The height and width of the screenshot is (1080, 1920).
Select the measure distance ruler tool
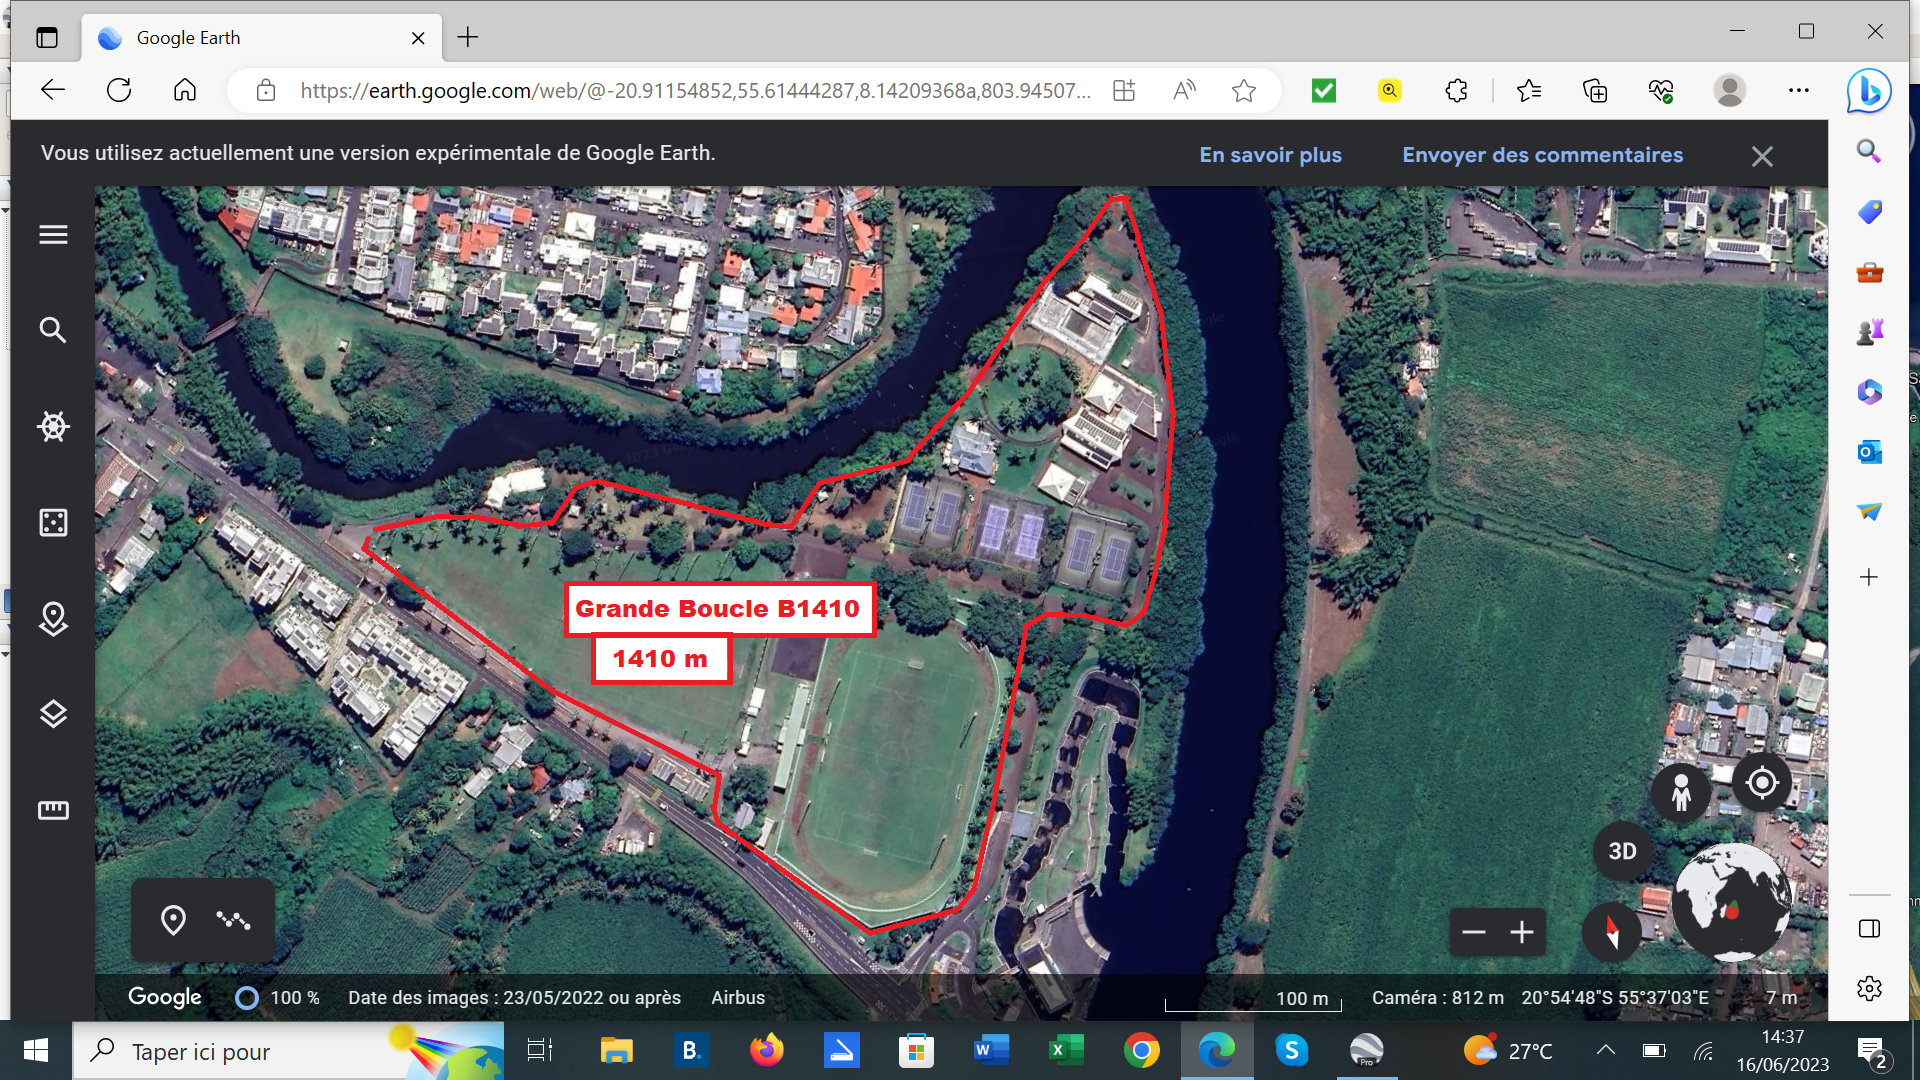click(x=53, y=810)
